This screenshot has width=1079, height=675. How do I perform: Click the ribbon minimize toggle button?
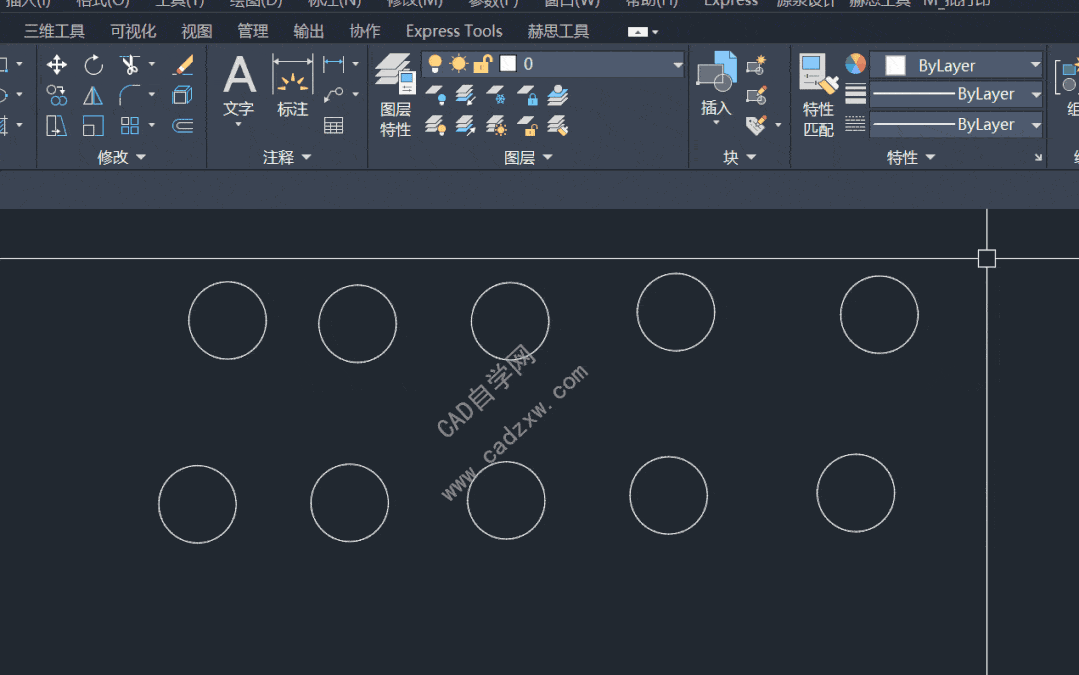638,32
